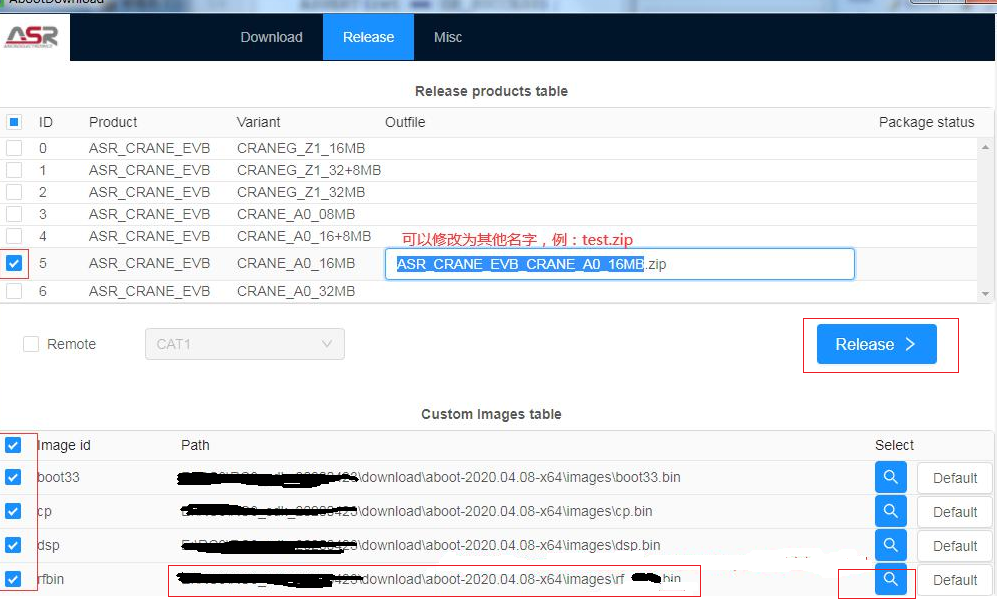Check product row CRANE_A0_08MB
The image size is (997, 609).
13,214
